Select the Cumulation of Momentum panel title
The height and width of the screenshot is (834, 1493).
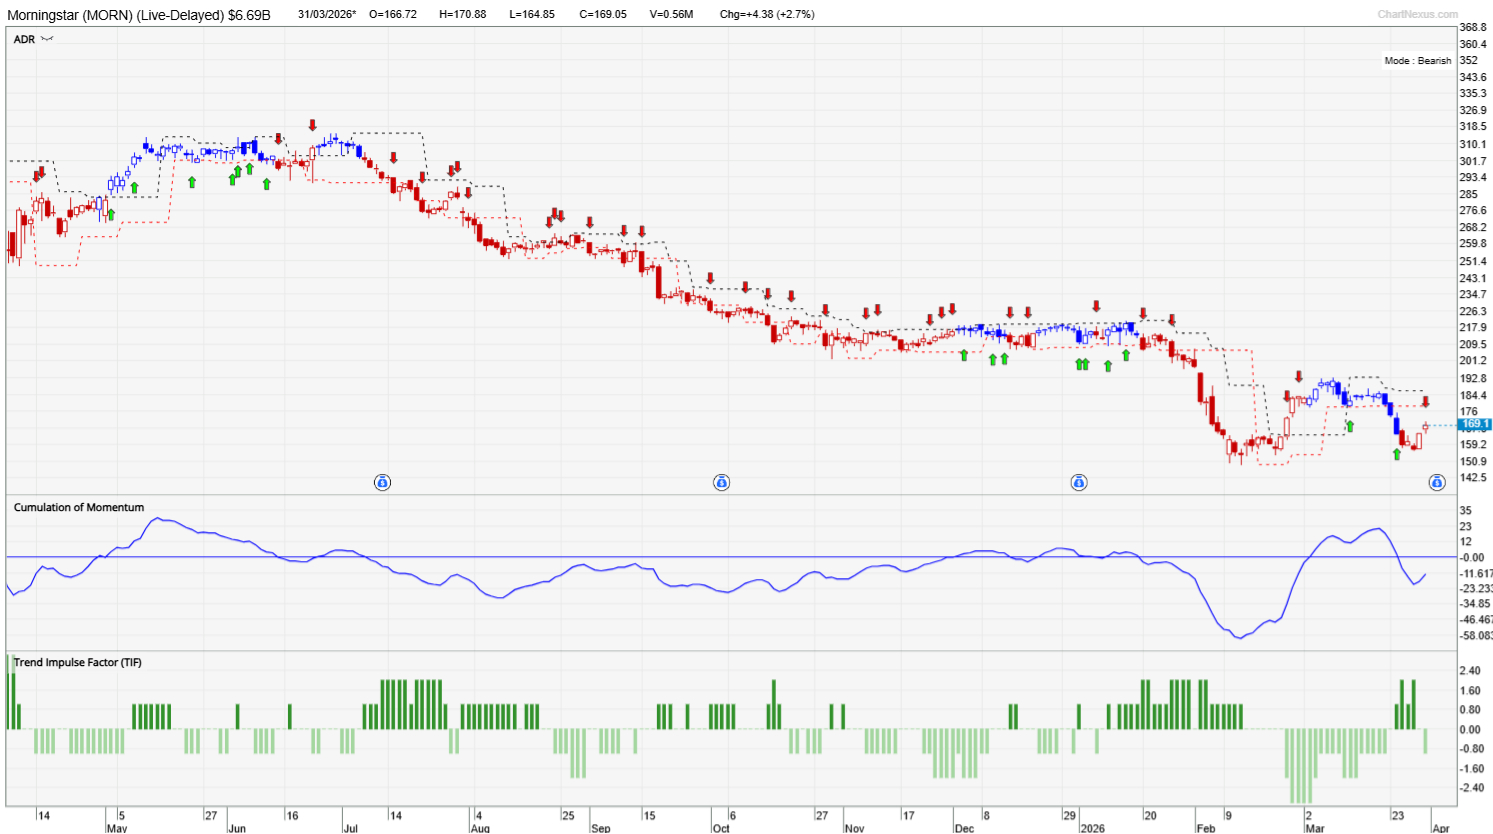[x=79, y=507]
